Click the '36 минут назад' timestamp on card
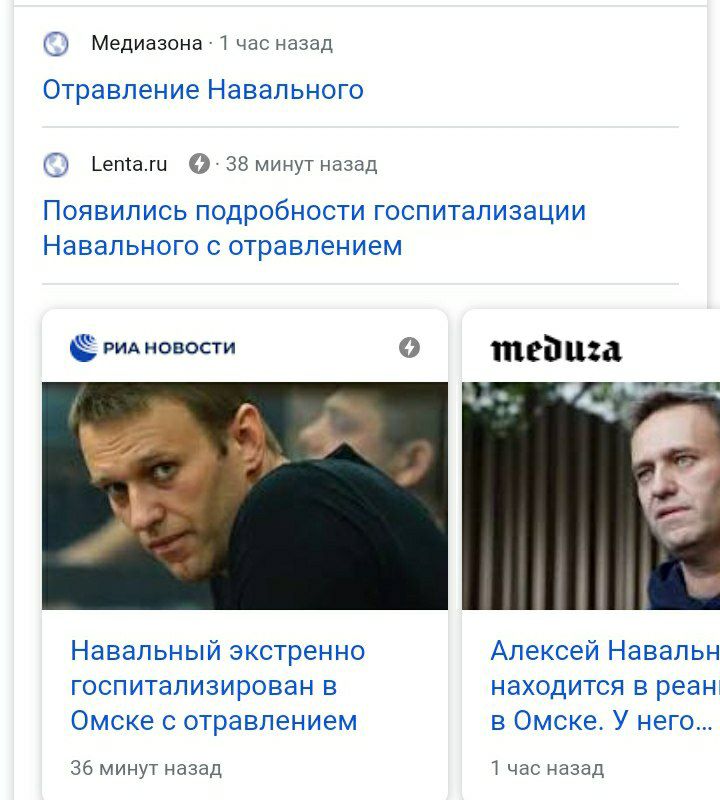720x800 pixels. tap(146, 768)
